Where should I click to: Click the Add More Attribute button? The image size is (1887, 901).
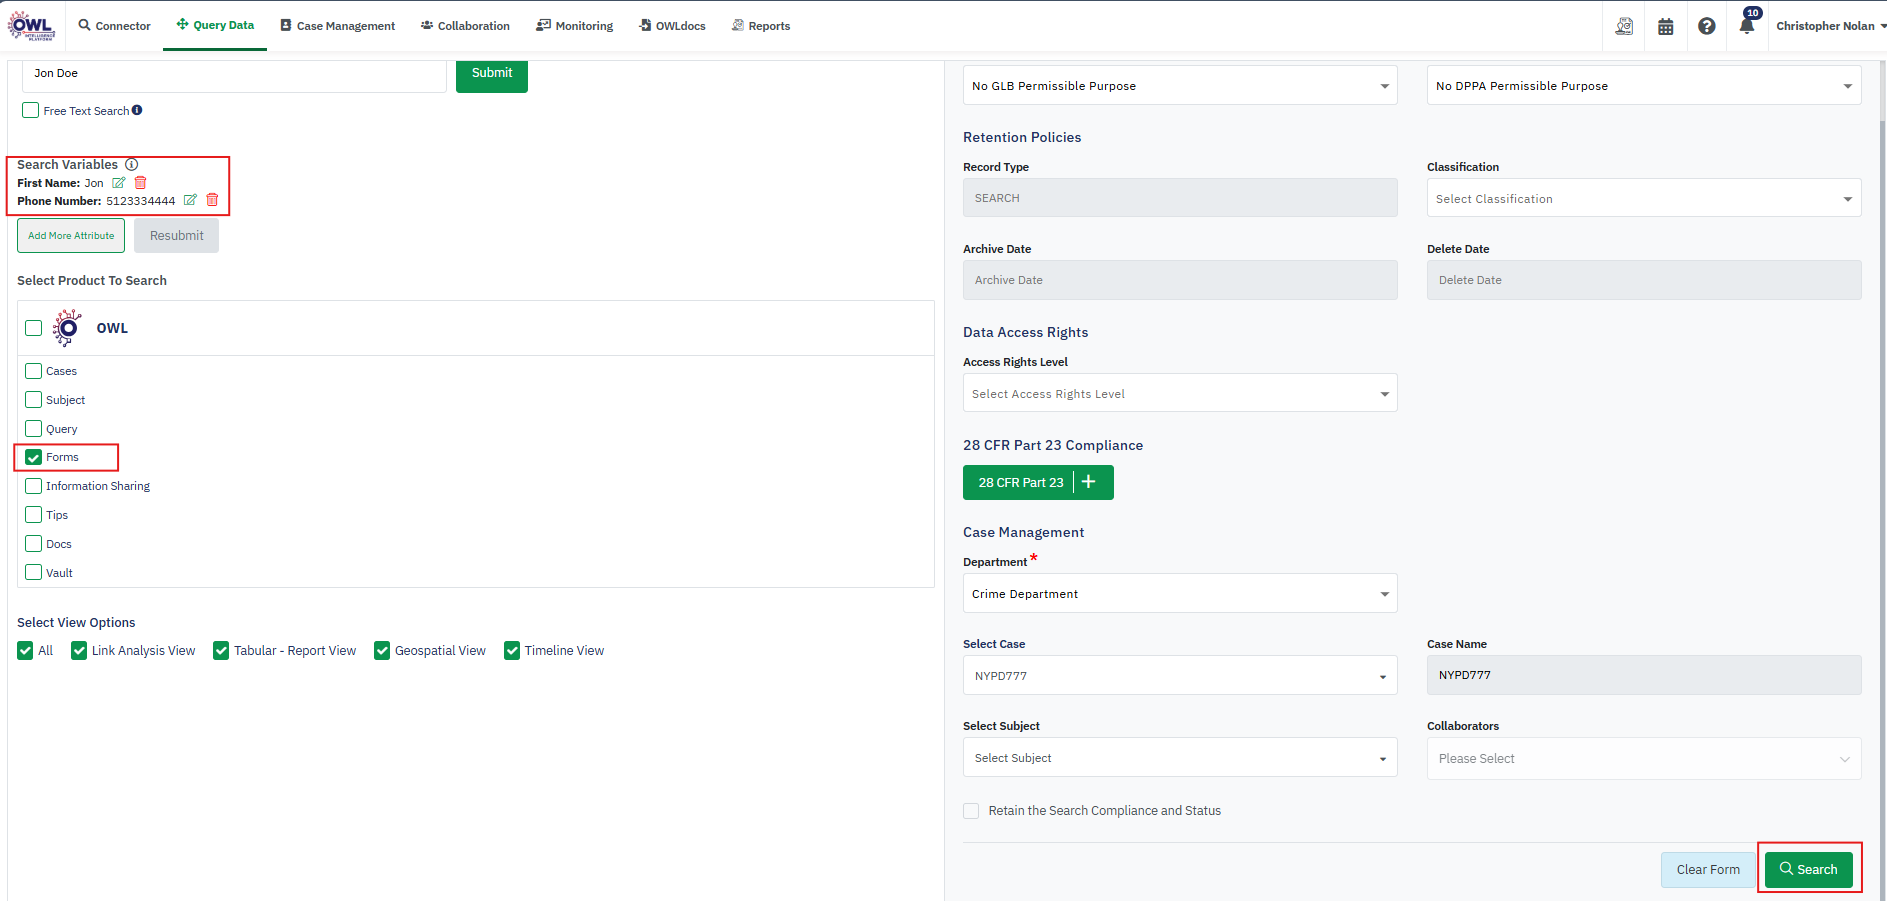coord(71,236)
